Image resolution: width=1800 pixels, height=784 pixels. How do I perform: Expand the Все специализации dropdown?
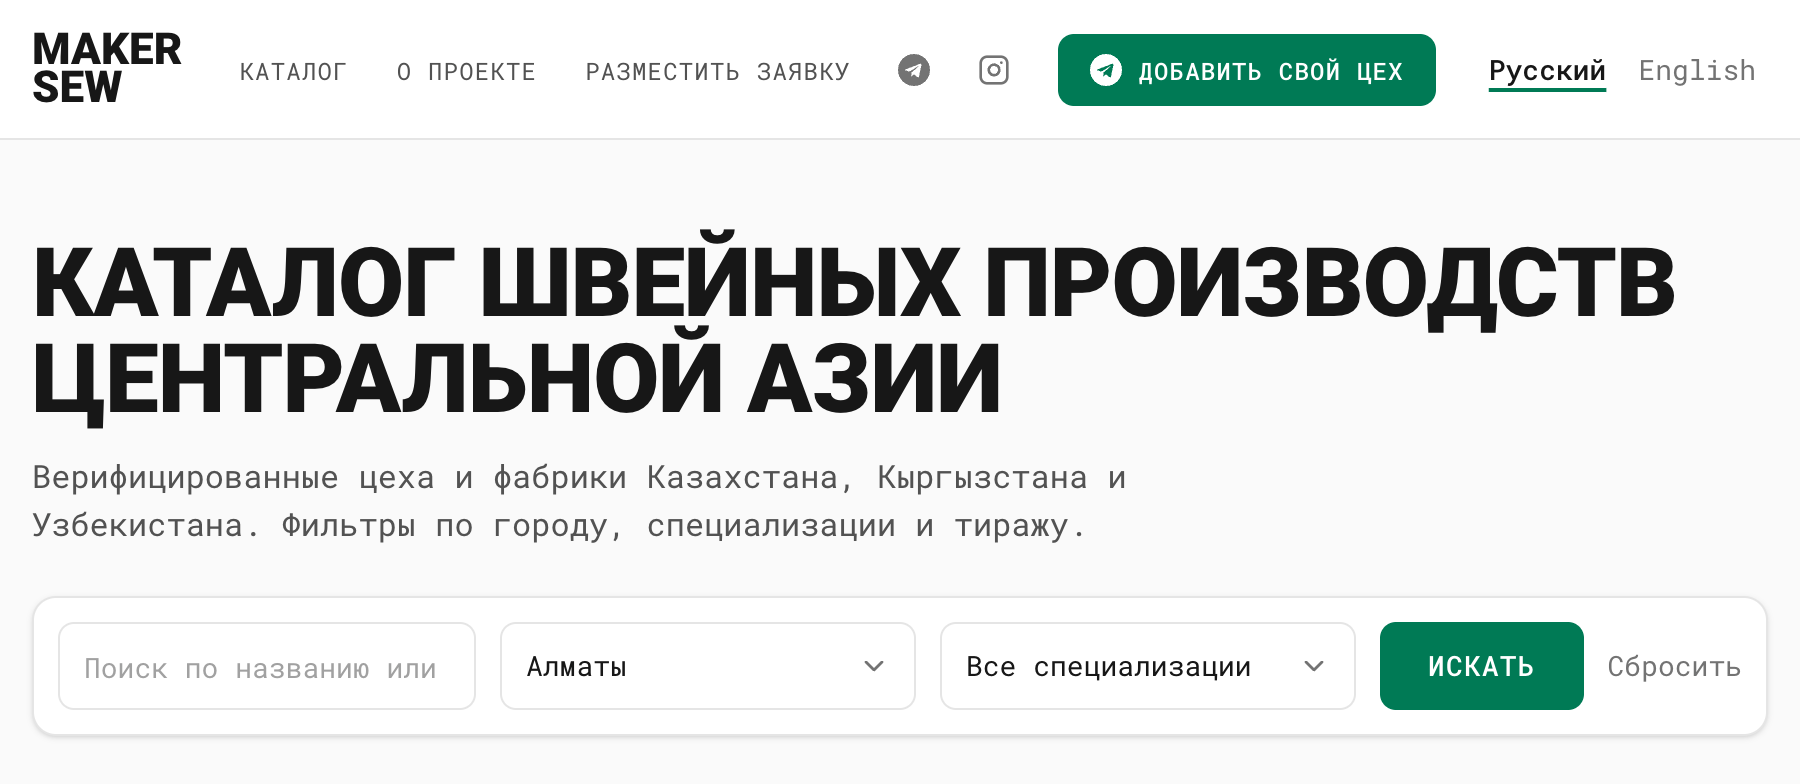(1148, 666)
